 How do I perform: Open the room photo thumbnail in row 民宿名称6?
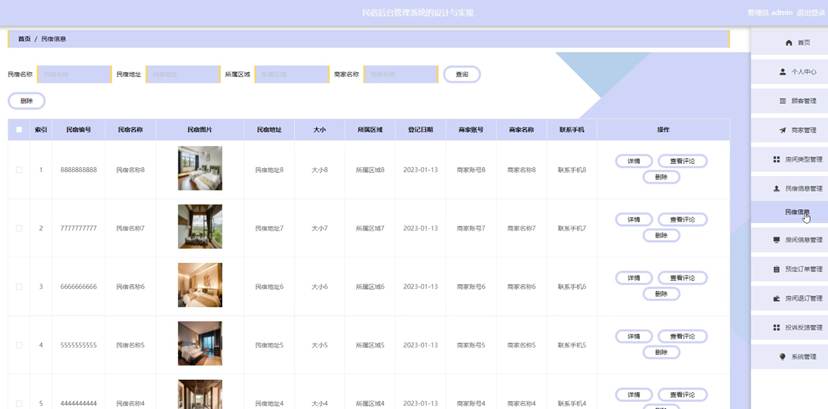200,285
